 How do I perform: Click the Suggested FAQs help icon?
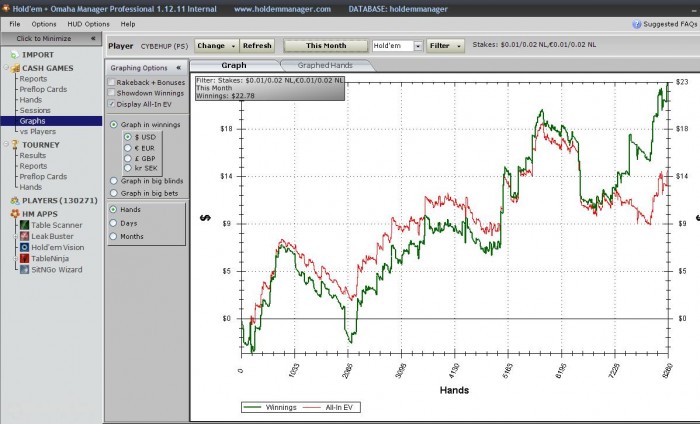[637, 24]
